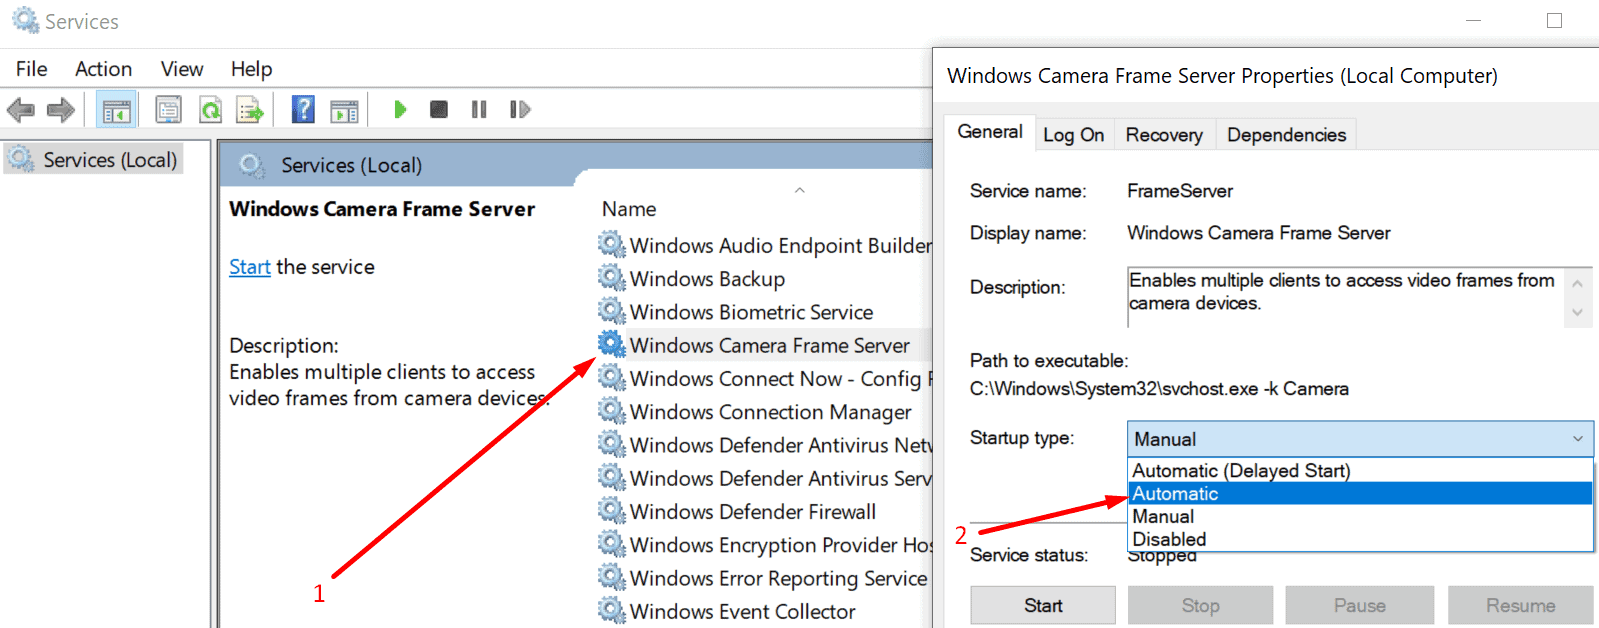Click magnifier gear icon in Services (Local) header
Image resolution: width=1599 pixels, height=628 pixels.
(x=252, y=165)
